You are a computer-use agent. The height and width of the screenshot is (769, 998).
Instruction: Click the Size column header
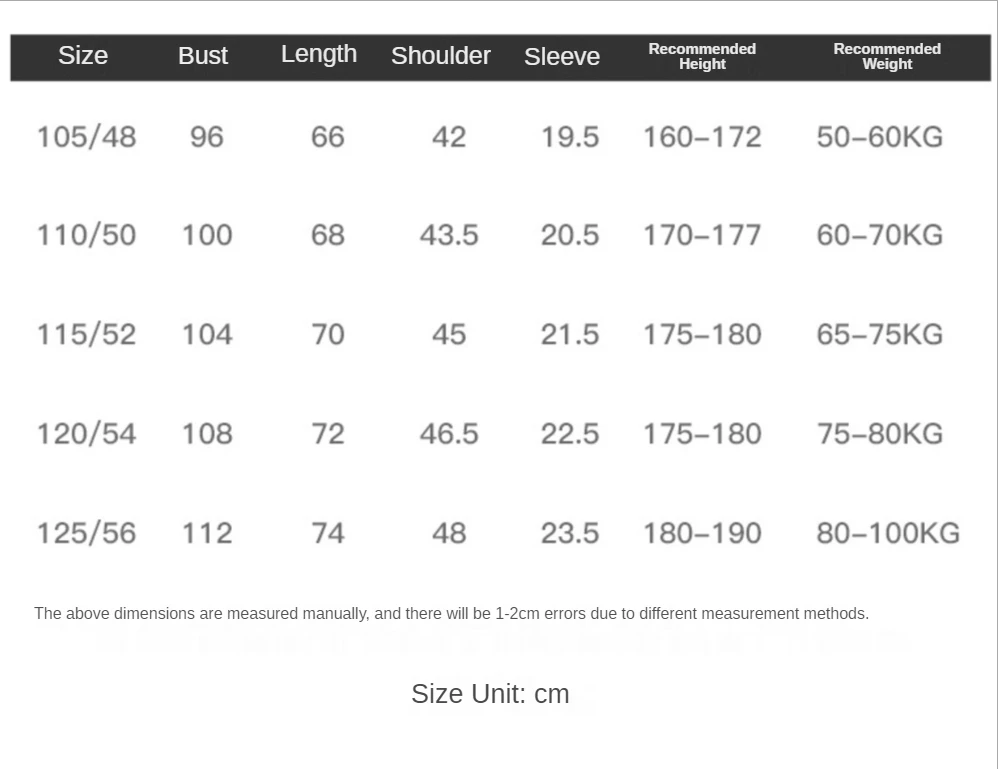click(x=83, y=55)
